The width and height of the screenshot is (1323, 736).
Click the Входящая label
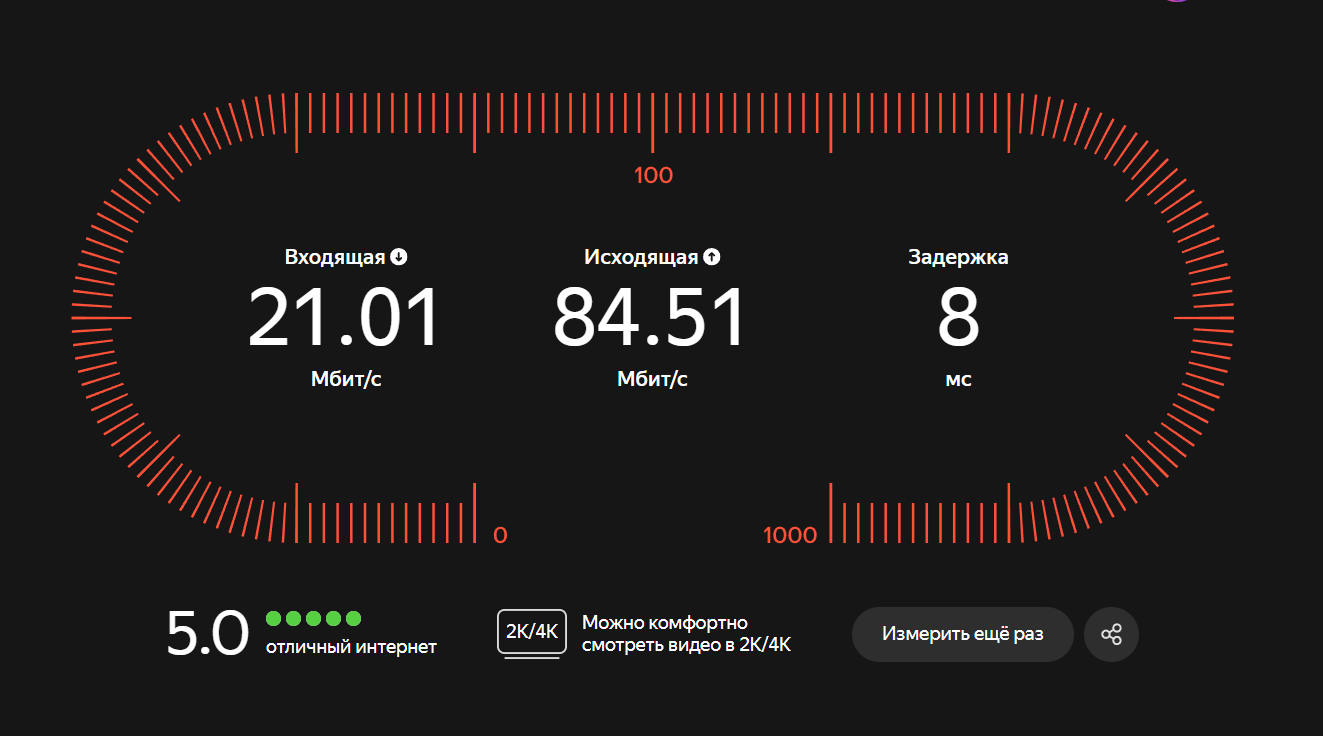334,257
